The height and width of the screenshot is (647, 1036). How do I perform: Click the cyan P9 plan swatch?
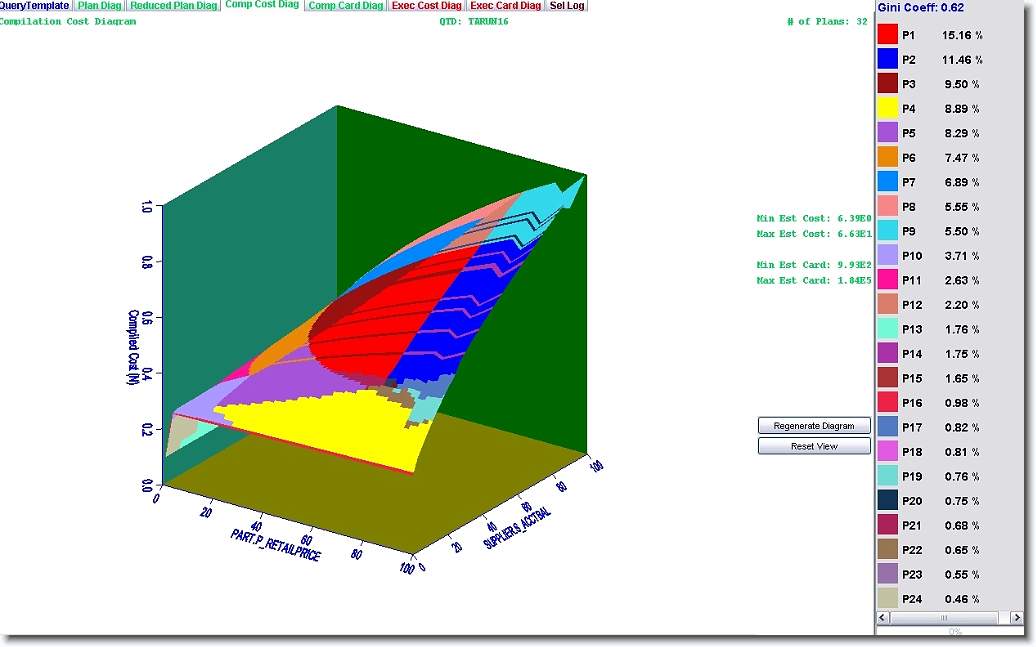(888, 231)
